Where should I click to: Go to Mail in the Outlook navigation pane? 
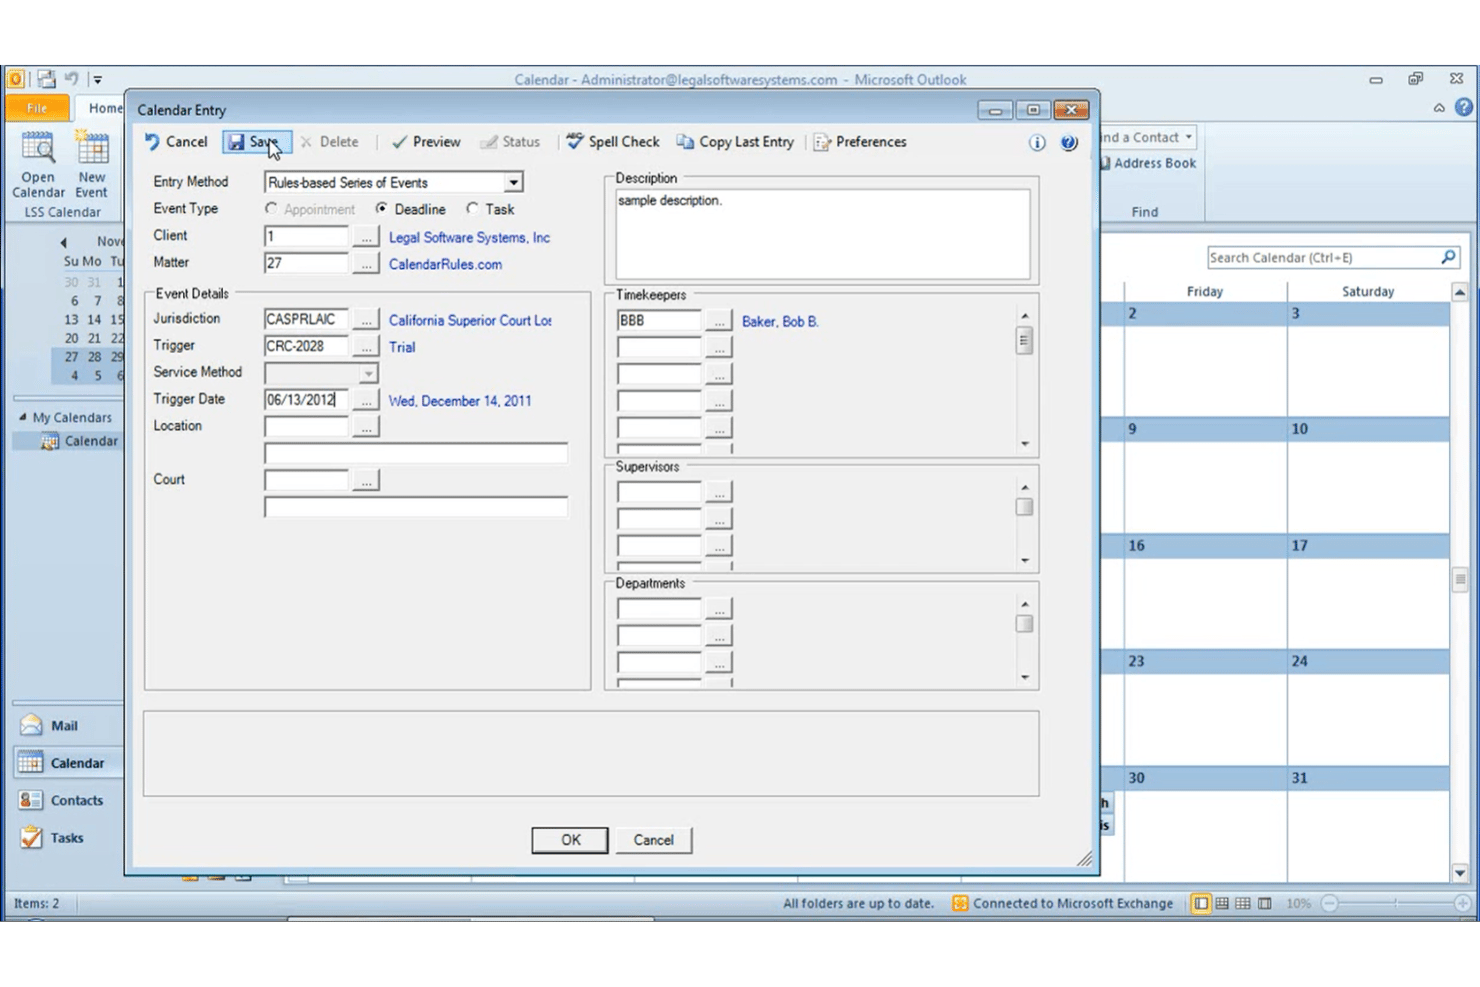[64, 725]
